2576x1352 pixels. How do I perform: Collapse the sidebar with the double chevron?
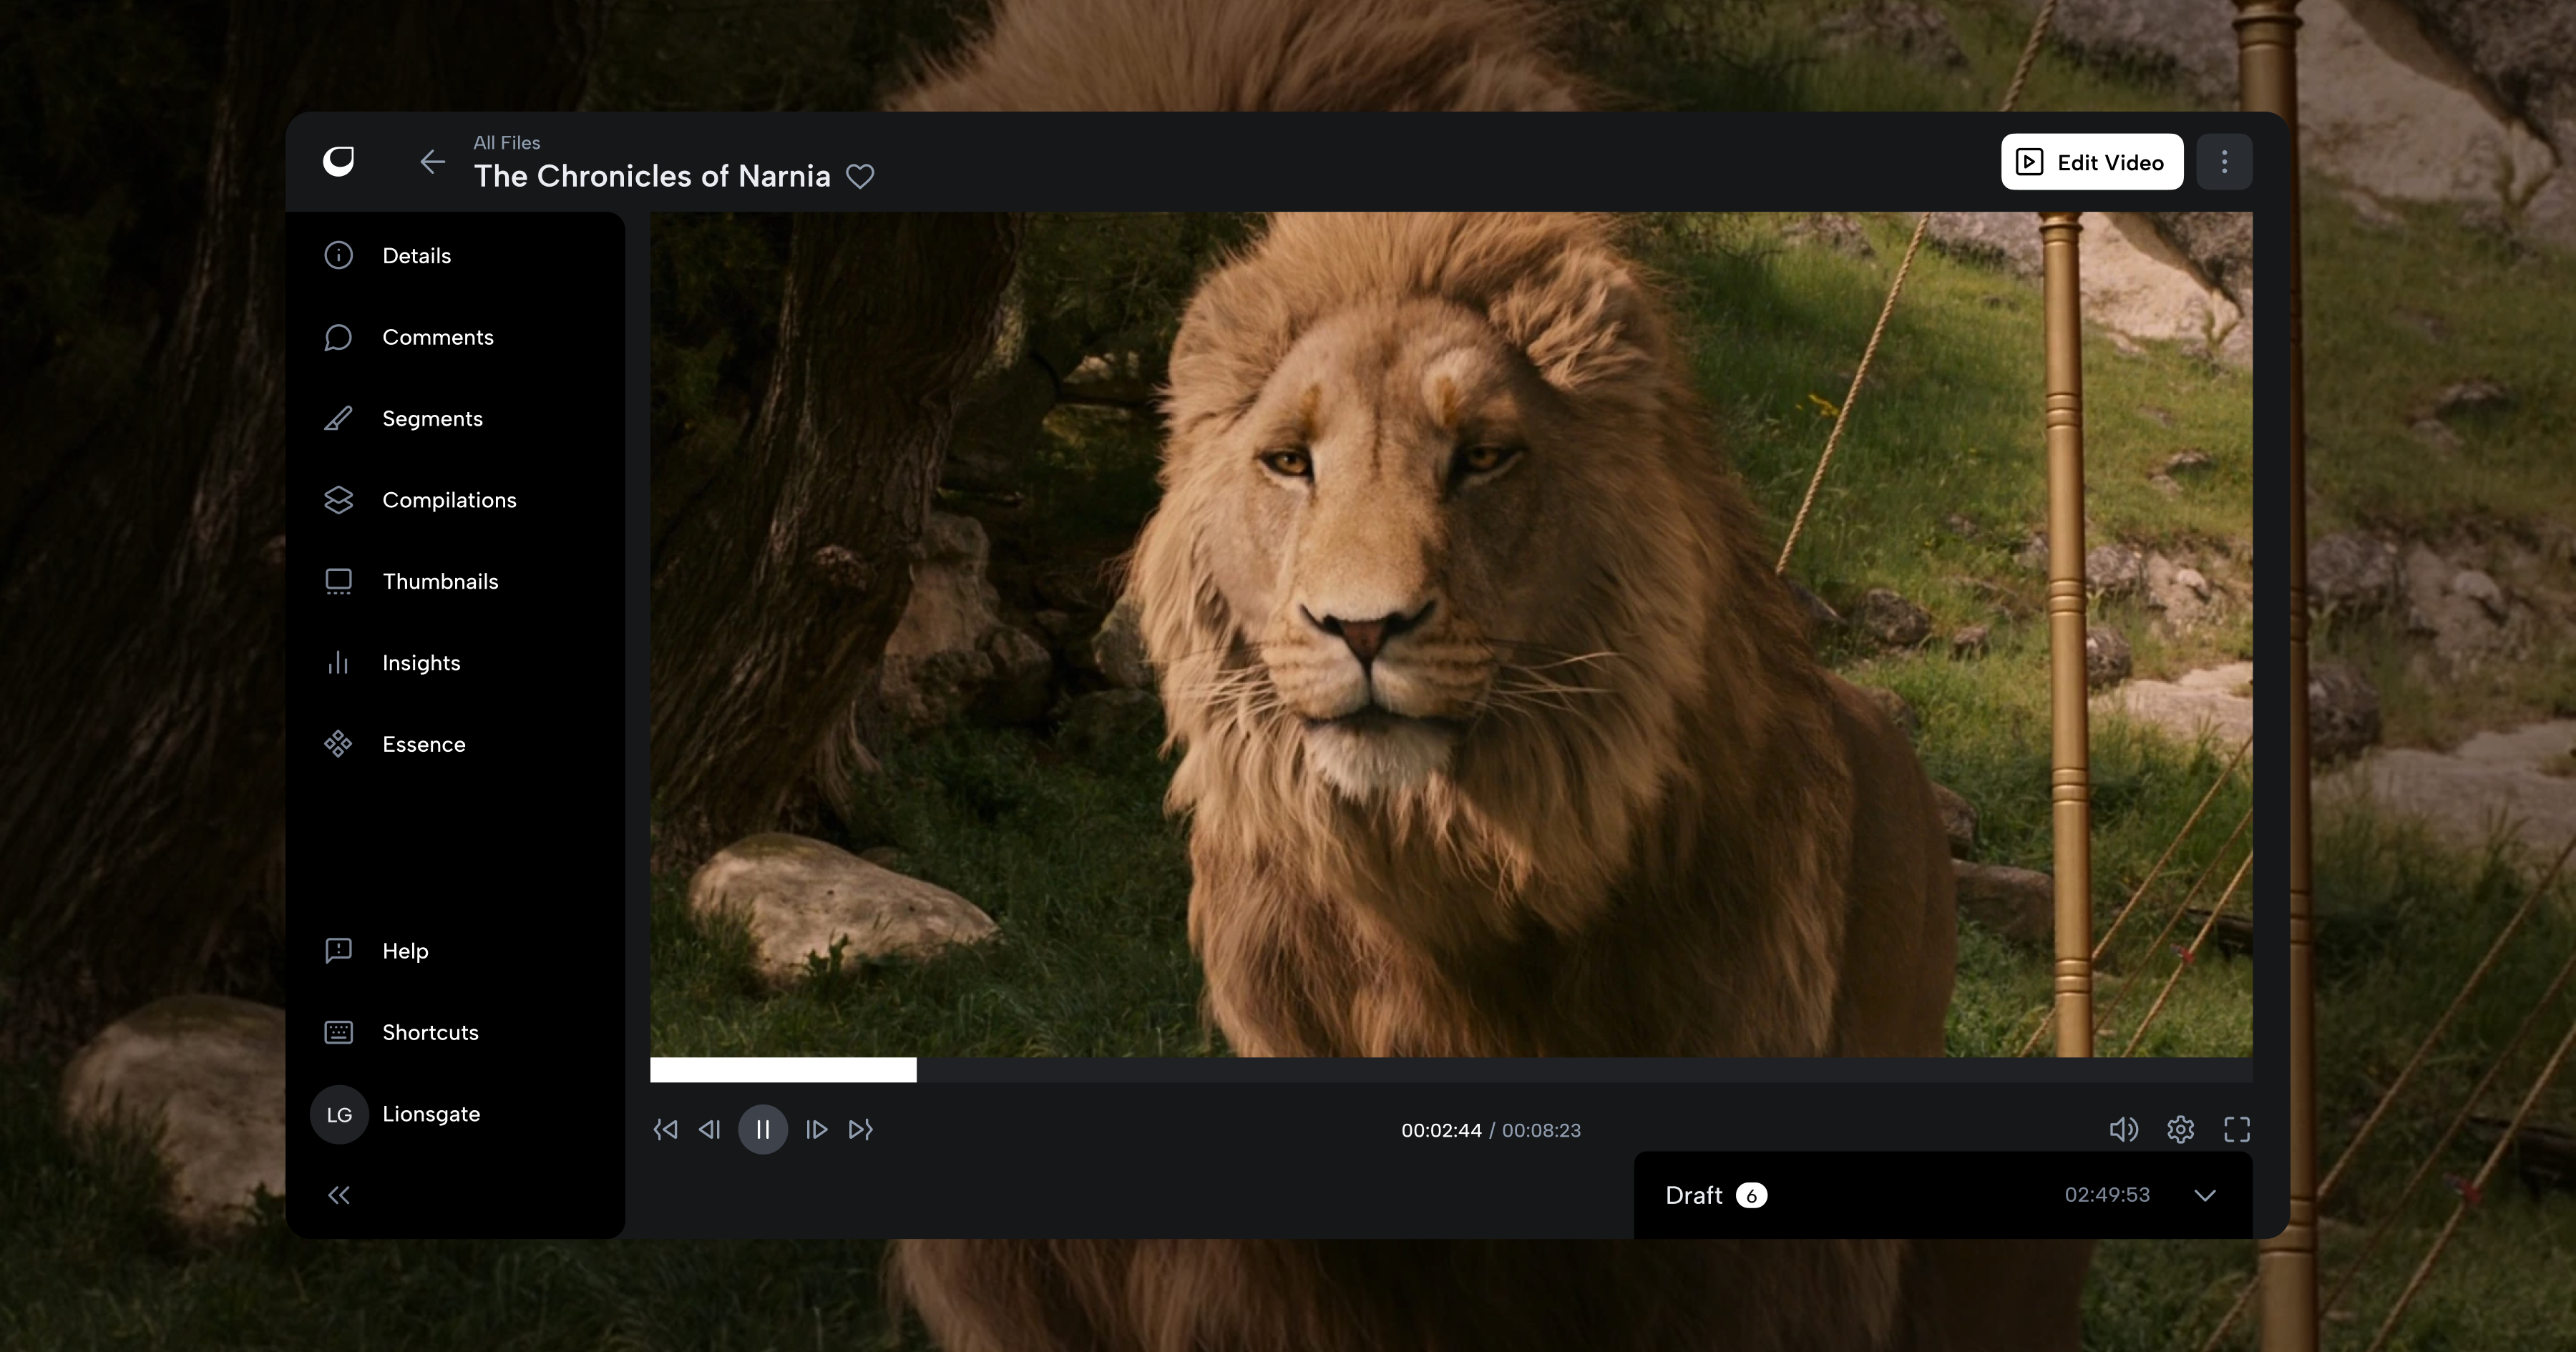pyautogui.click(x=339, y=1195)
